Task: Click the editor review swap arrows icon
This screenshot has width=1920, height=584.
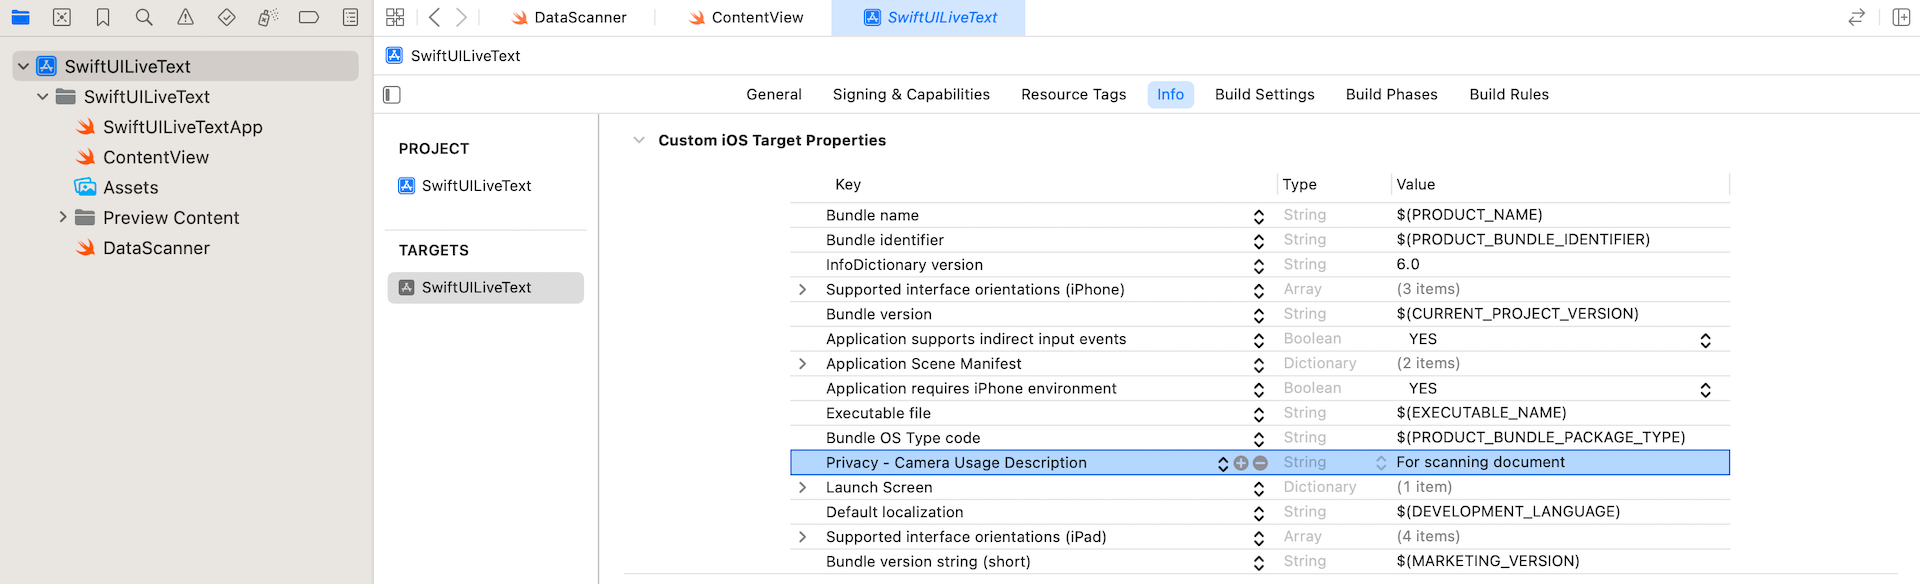Action: coord(1857,17)
